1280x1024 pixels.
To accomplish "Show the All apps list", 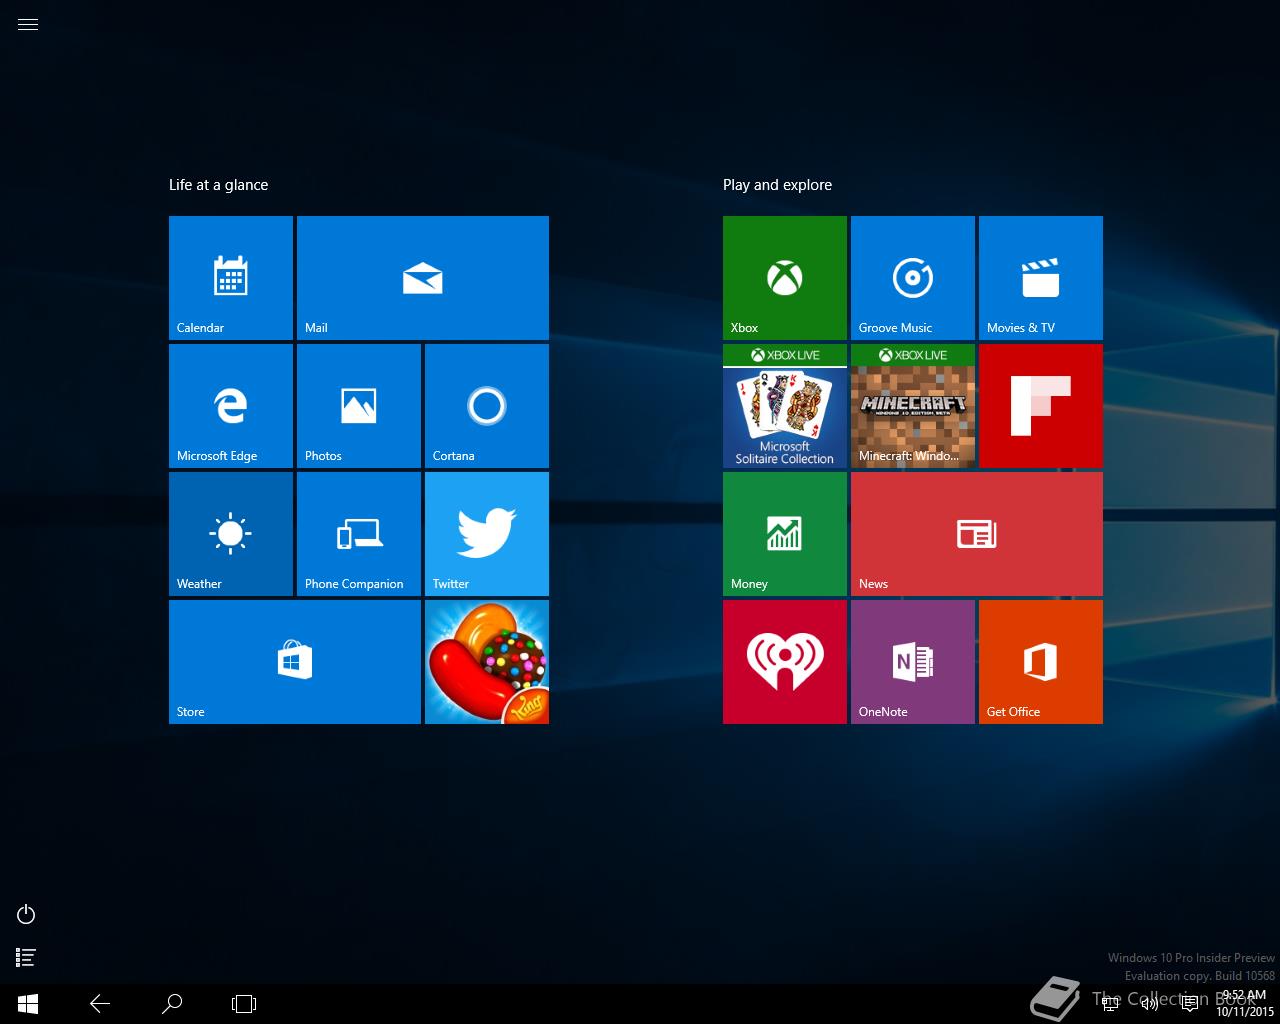I will [x=27, y=958].
